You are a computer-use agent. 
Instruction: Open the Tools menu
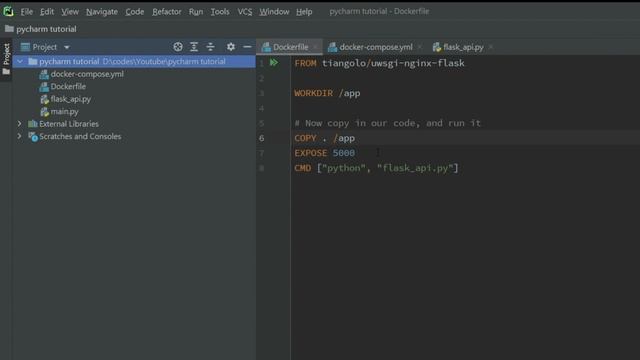tap(220, 12)
